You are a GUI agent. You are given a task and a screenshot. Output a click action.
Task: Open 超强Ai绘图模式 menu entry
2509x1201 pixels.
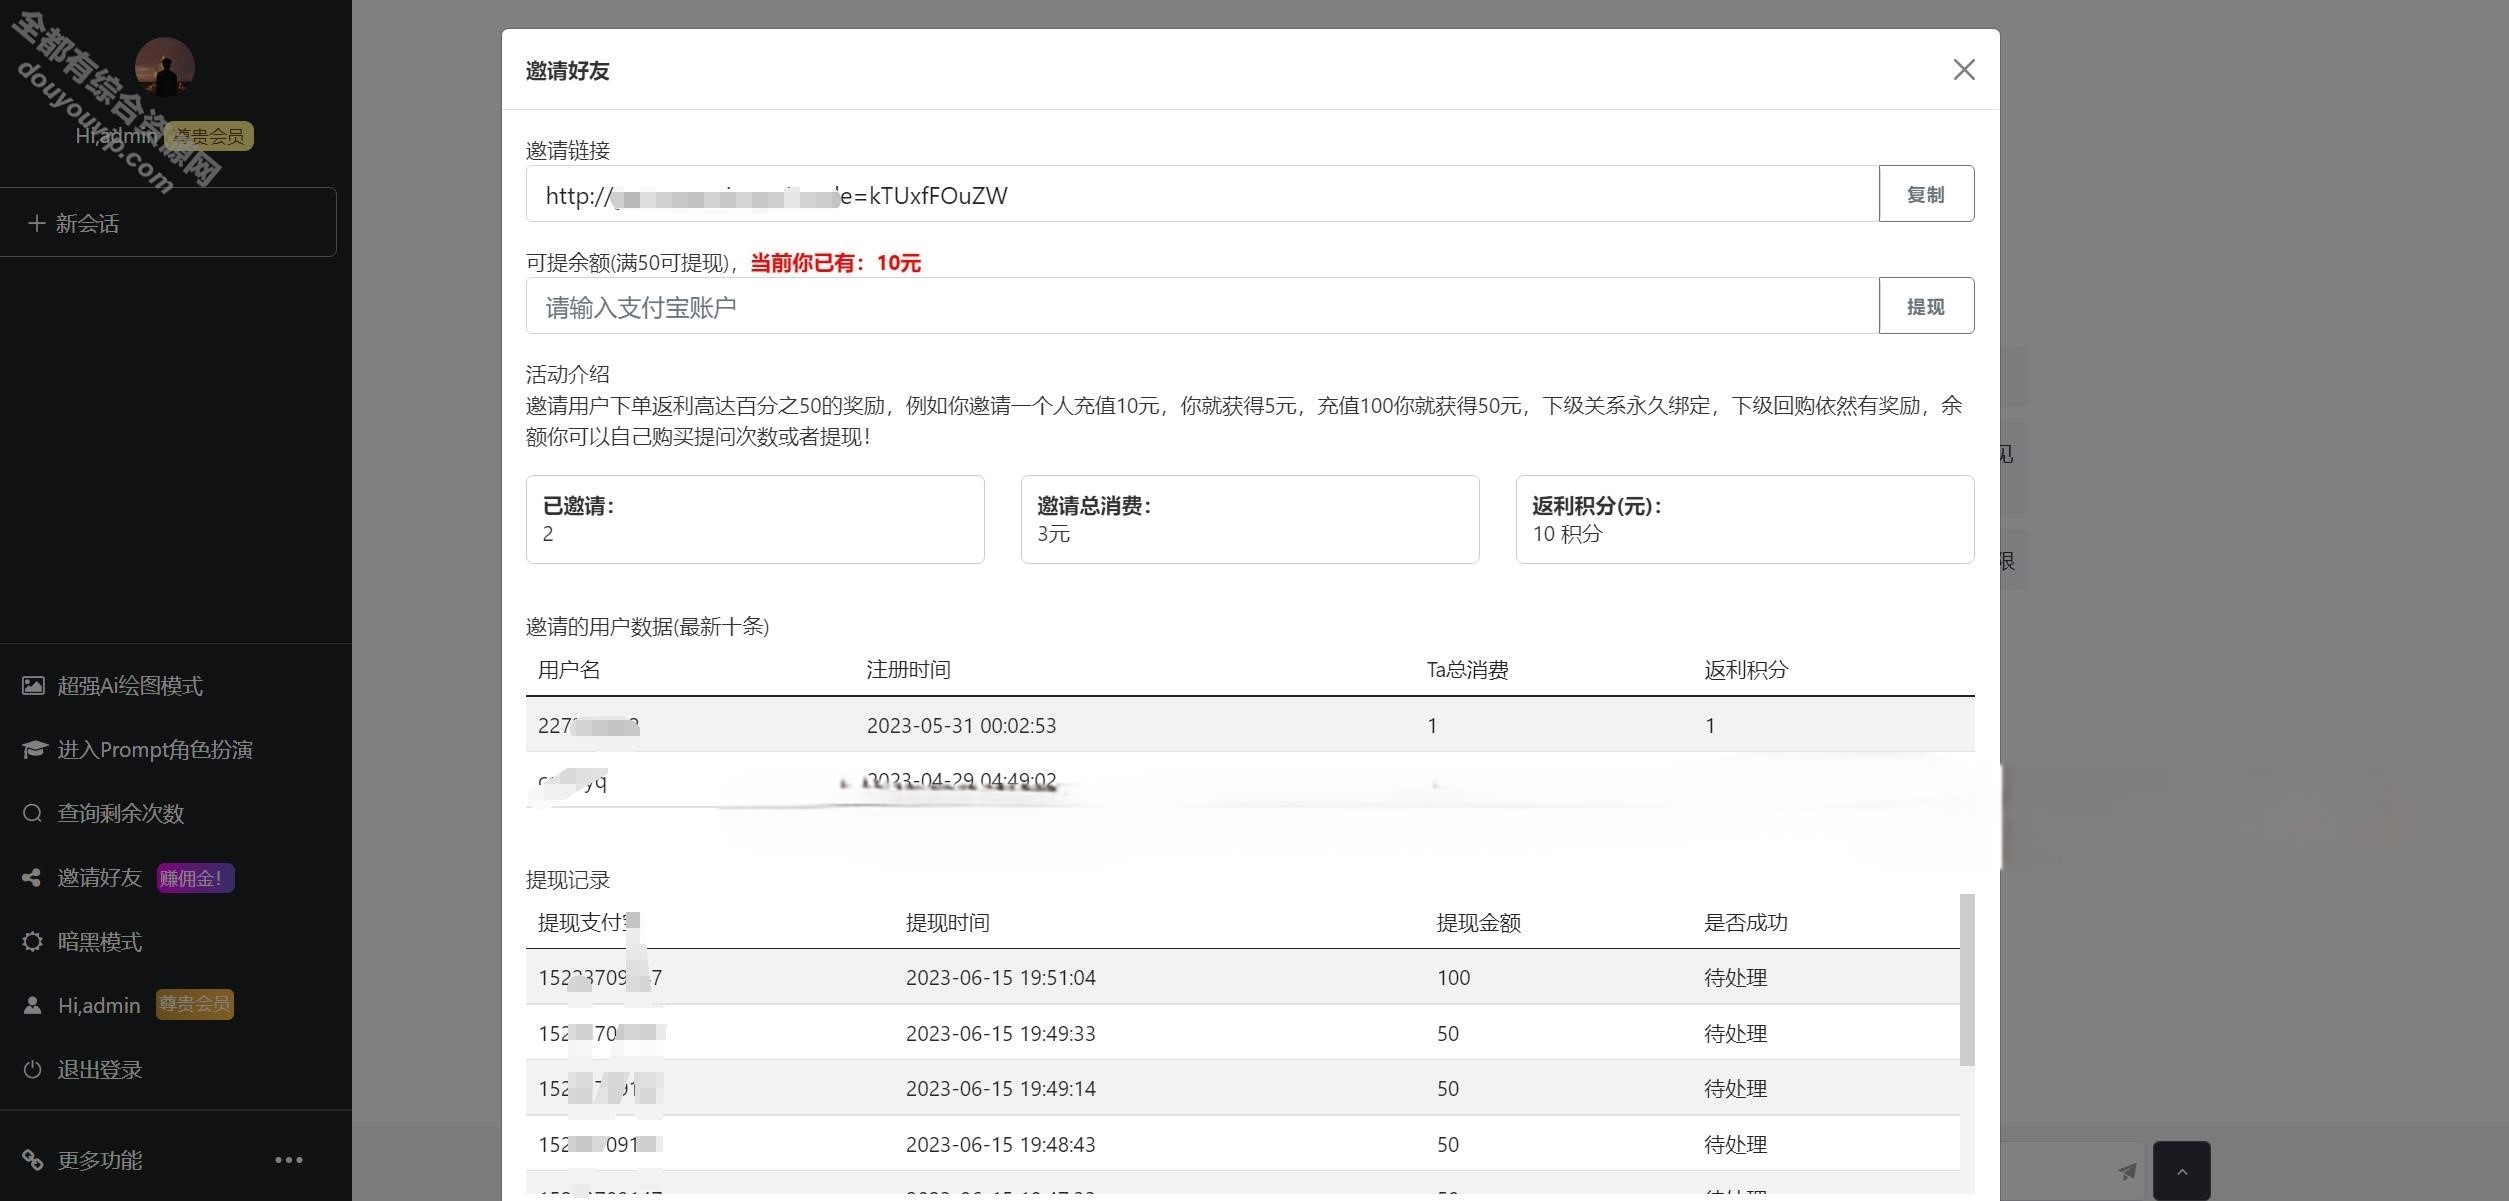[130, 685]
